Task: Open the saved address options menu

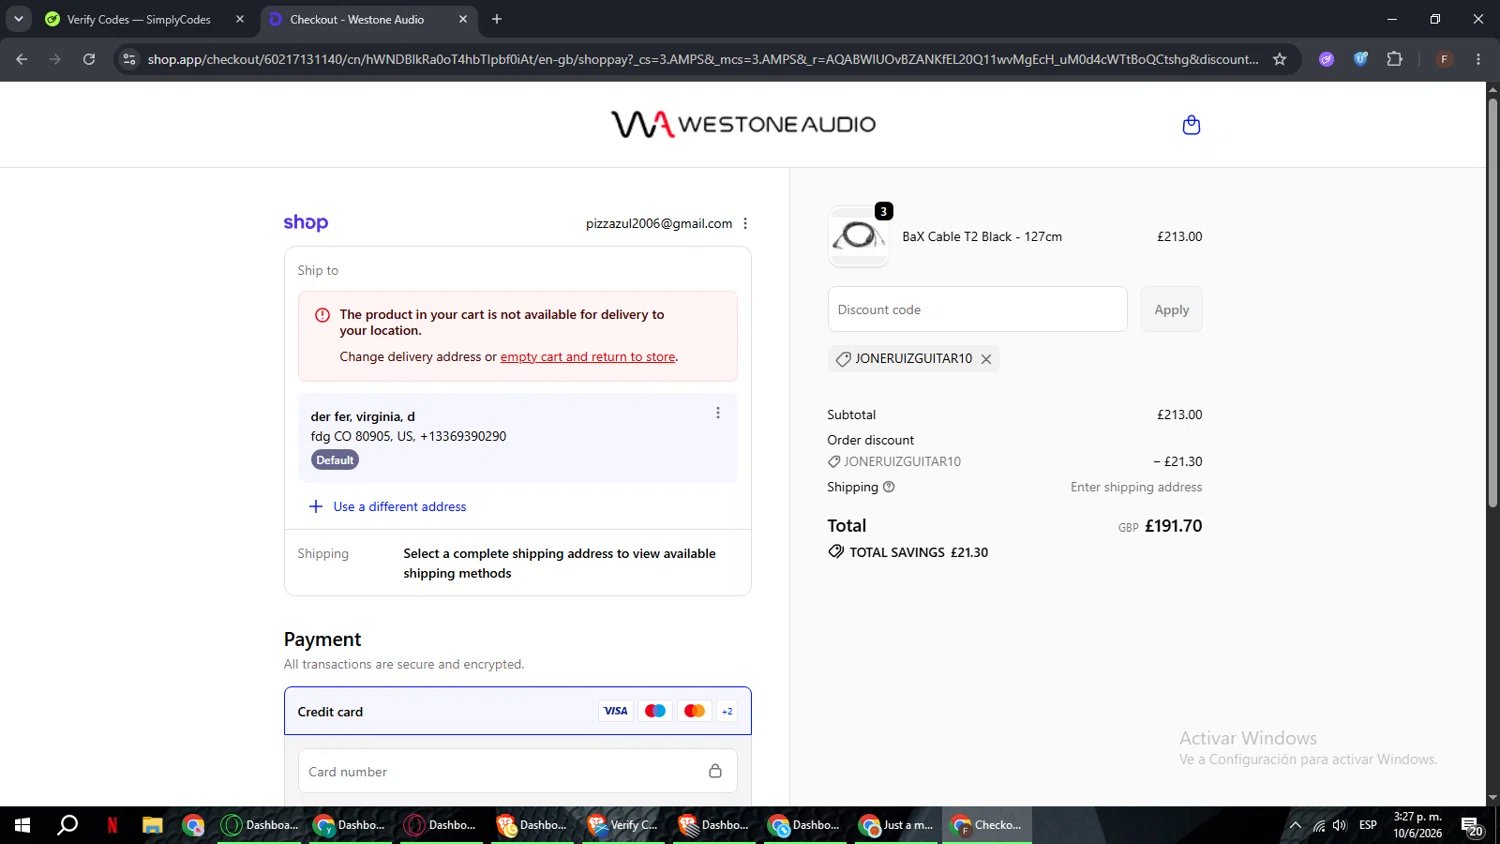Action: click(718, 413)
